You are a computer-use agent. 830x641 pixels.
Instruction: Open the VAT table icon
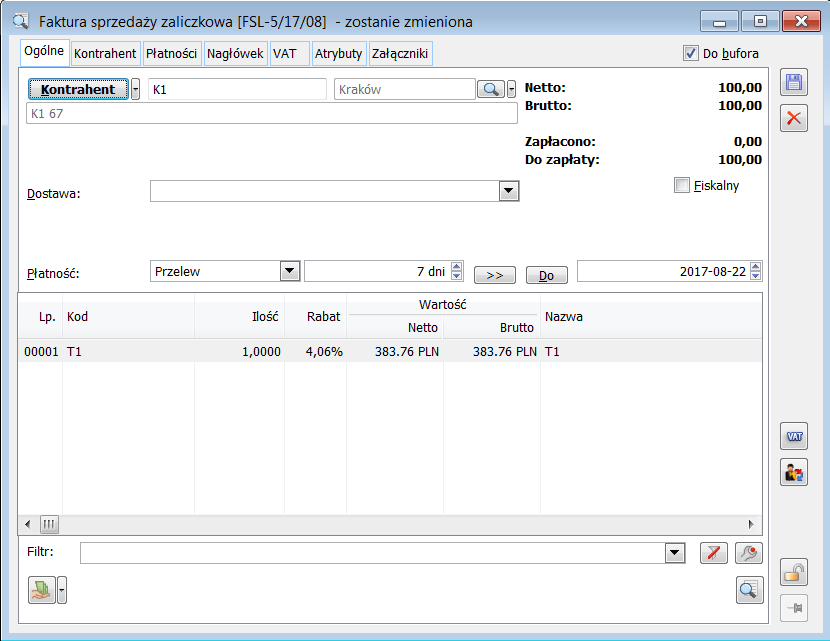(x=794, y=436)
